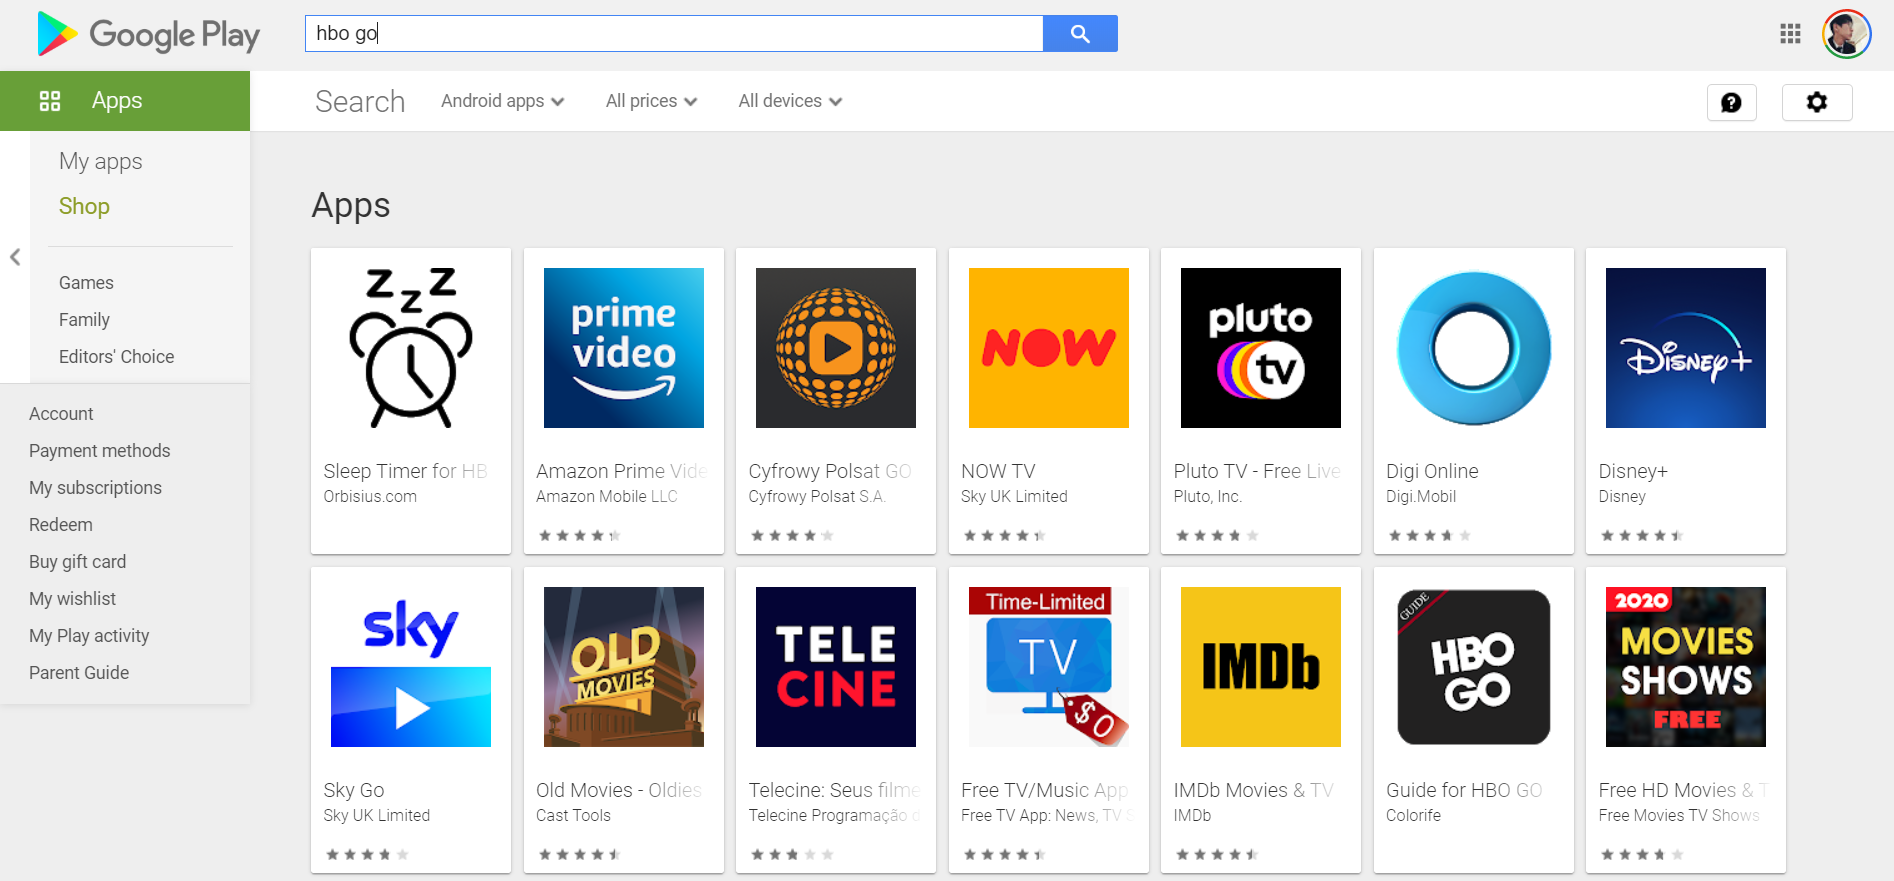The width and height of the screenshot is (1894, 881).
Task: Open the Account link
Action: [61, 414]
